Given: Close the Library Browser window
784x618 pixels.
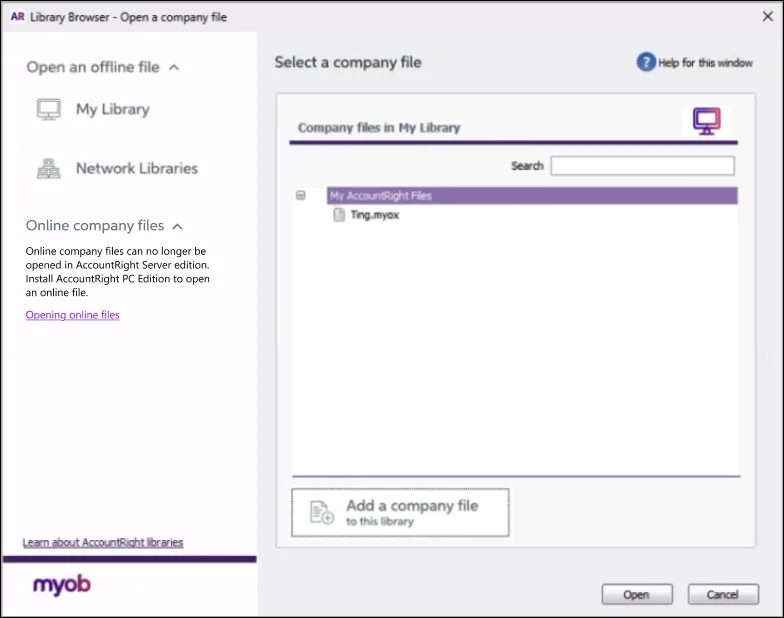Looking at the screenshot, I should [x=768, y=16].
